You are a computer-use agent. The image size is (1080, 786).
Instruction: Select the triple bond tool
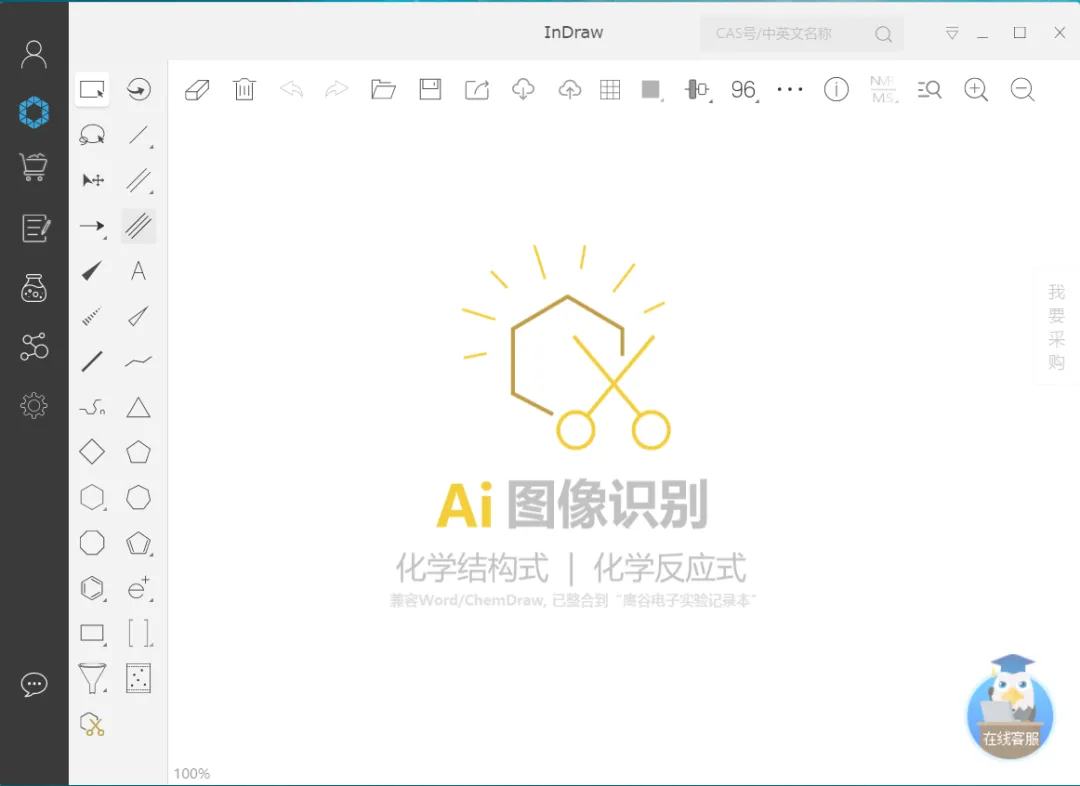point(138,226)
